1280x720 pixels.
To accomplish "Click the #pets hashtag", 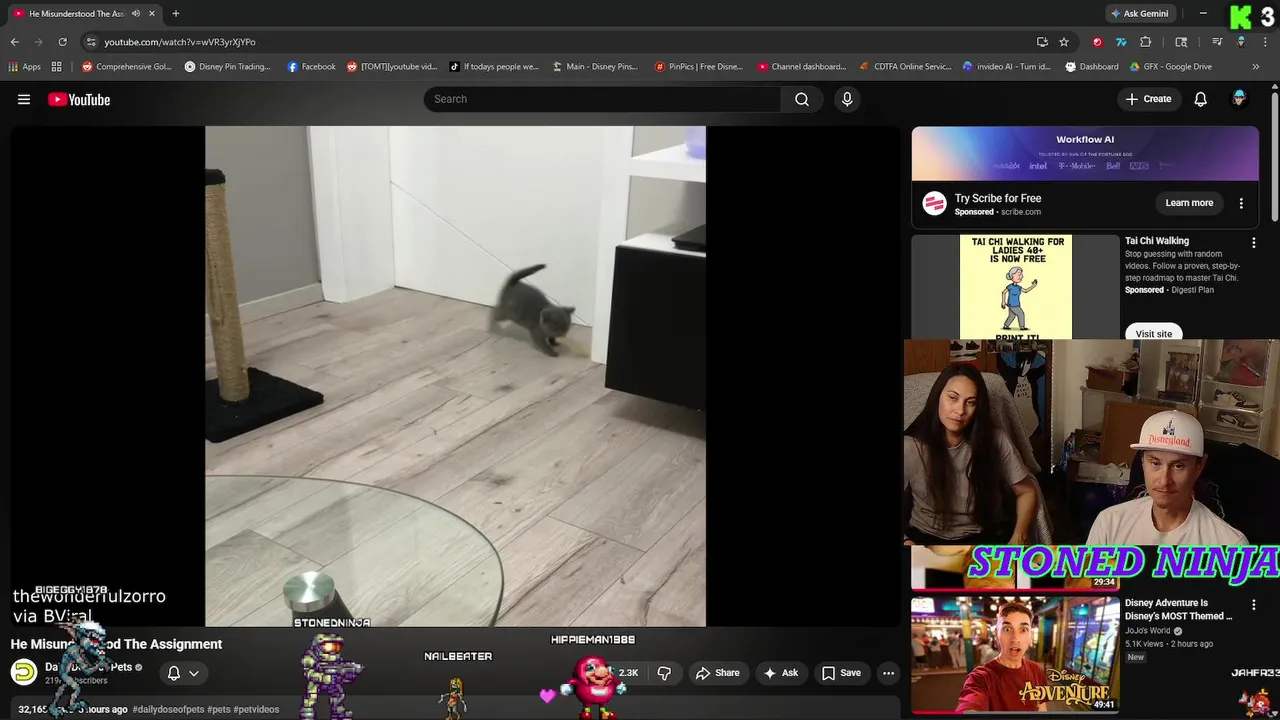I will pos(218,709).
